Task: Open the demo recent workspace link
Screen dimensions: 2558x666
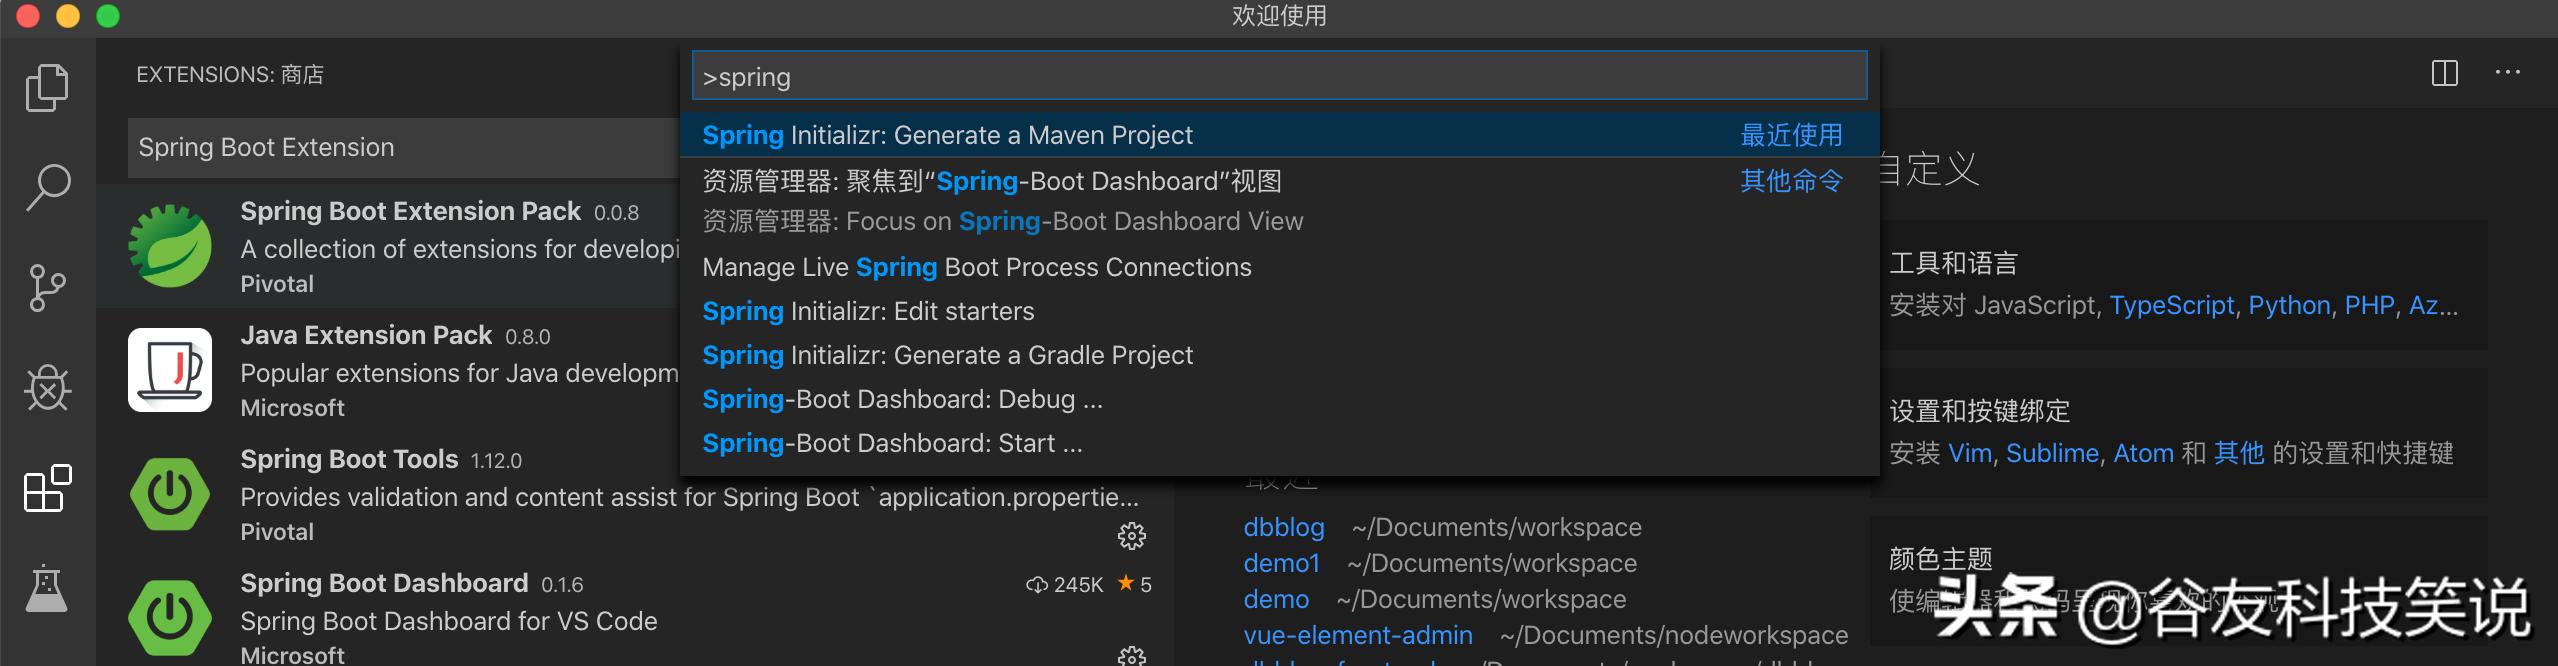Action: [1276, 599]
